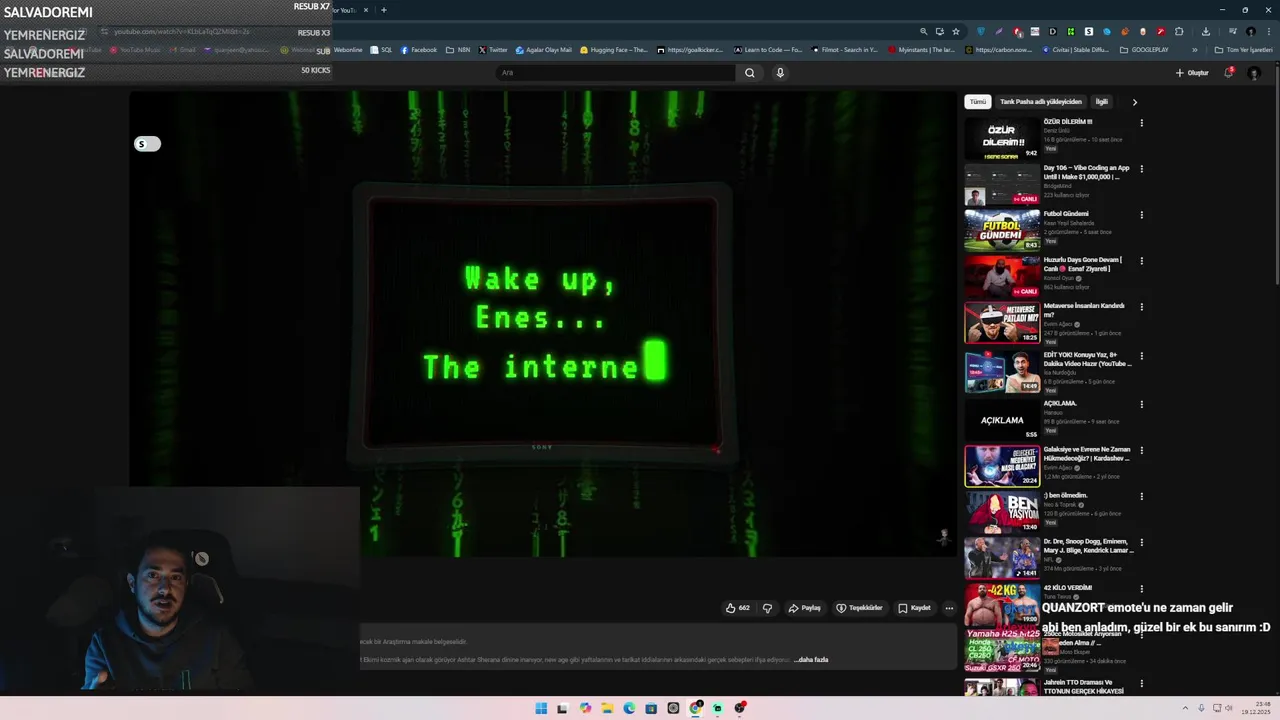
Task: Open the Facebook bookmark
Action: [419, 50]
